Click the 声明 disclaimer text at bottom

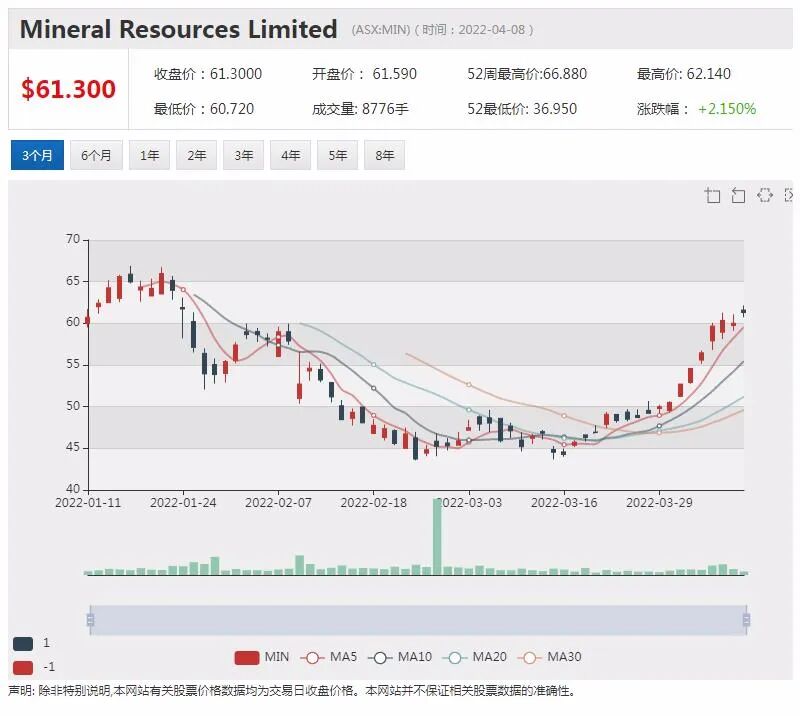[x=292, y=691]
